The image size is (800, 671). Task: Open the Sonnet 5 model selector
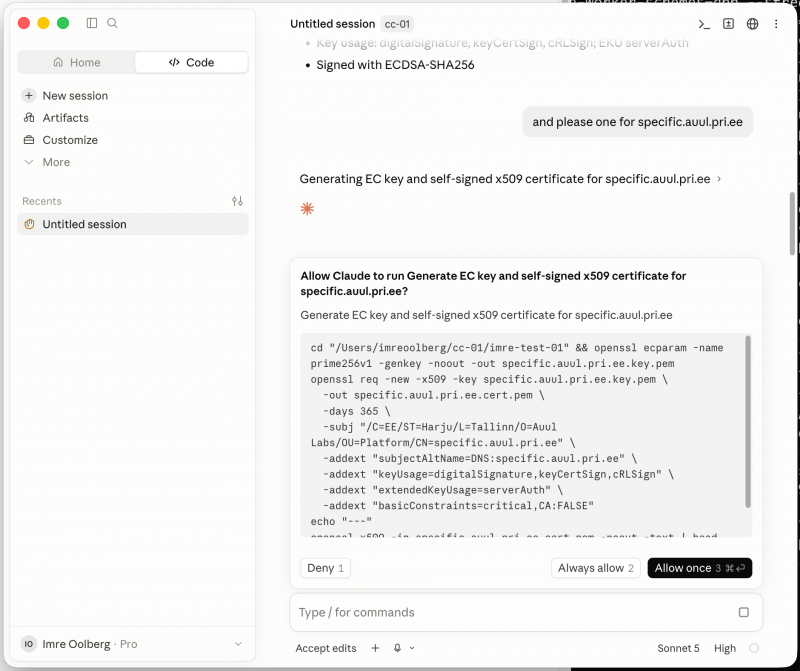(x=678, y=648)
